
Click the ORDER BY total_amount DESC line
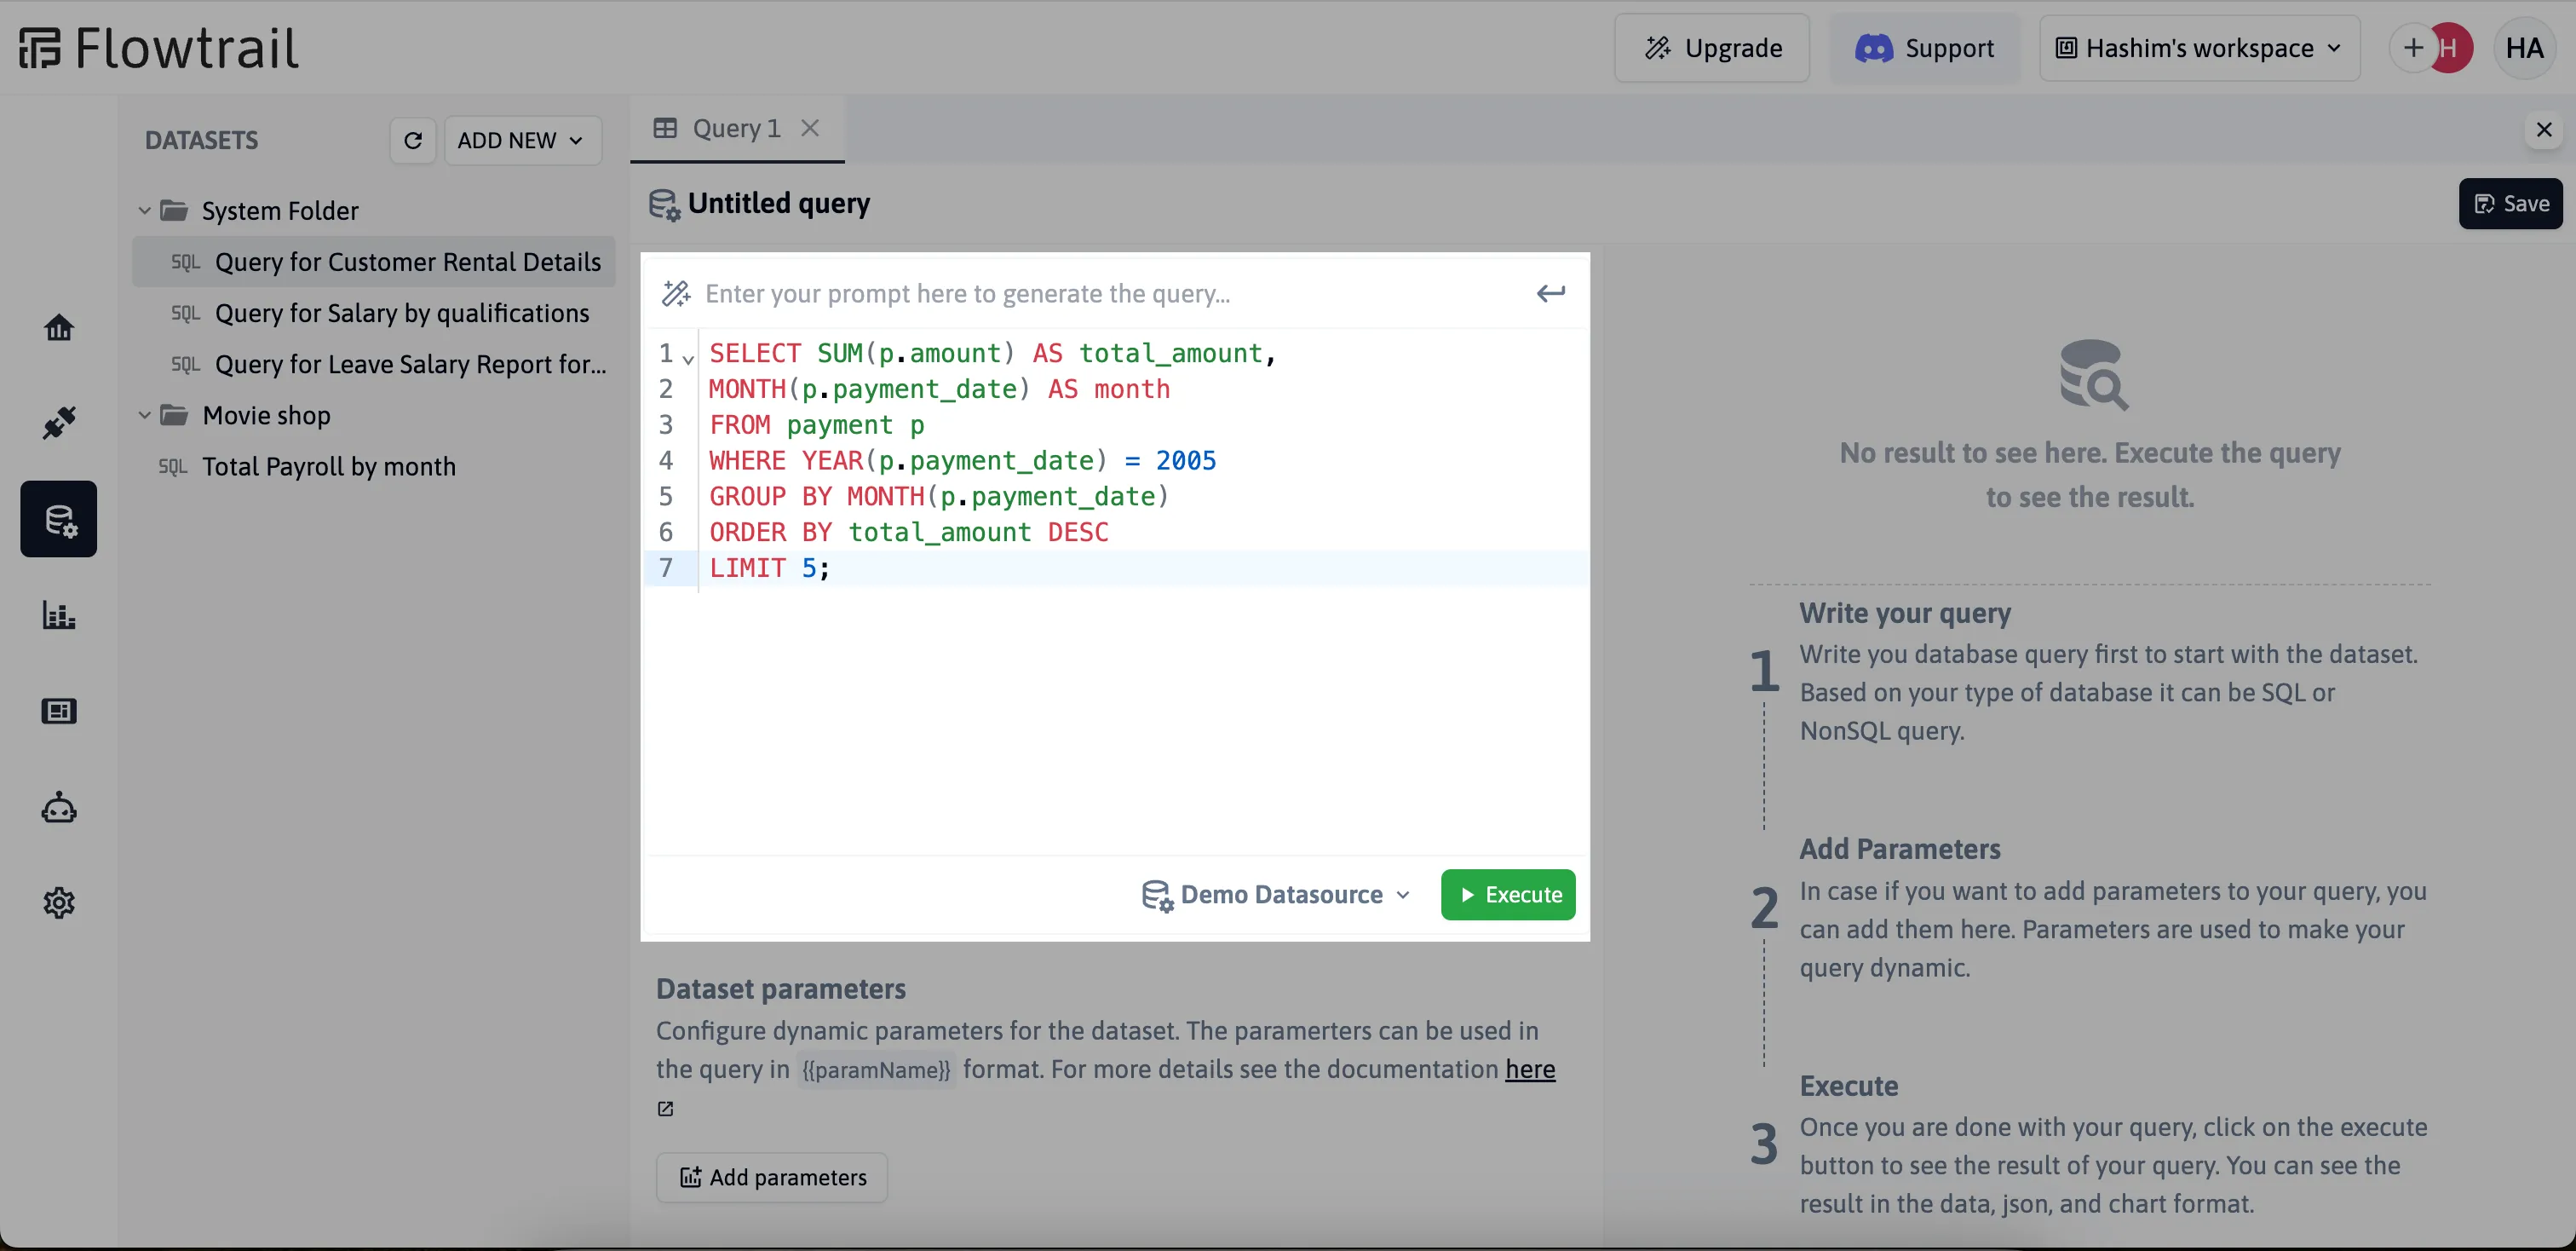1142,531
